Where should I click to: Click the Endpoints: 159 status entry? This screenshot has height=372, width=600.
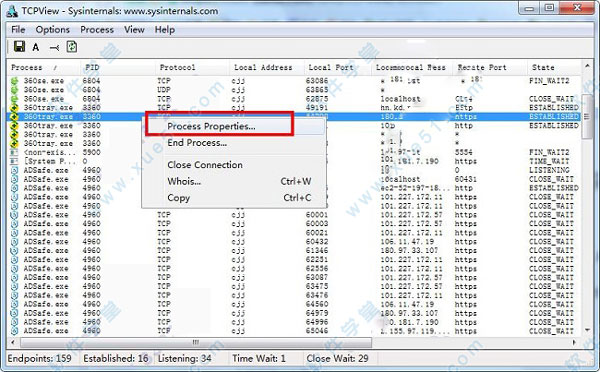click(39, 359)
